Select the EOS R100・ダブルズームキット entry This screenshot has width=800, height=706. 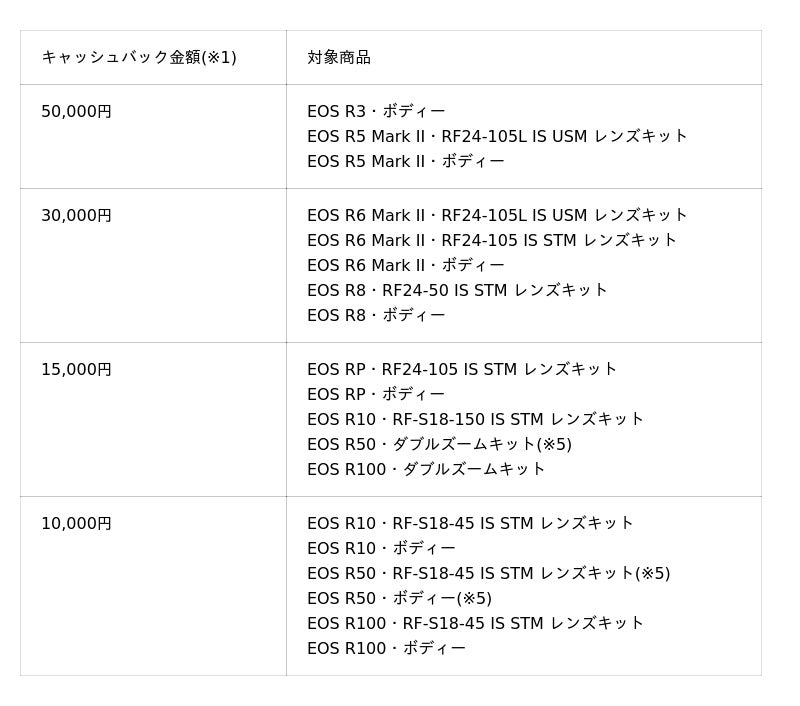(426, 469)
